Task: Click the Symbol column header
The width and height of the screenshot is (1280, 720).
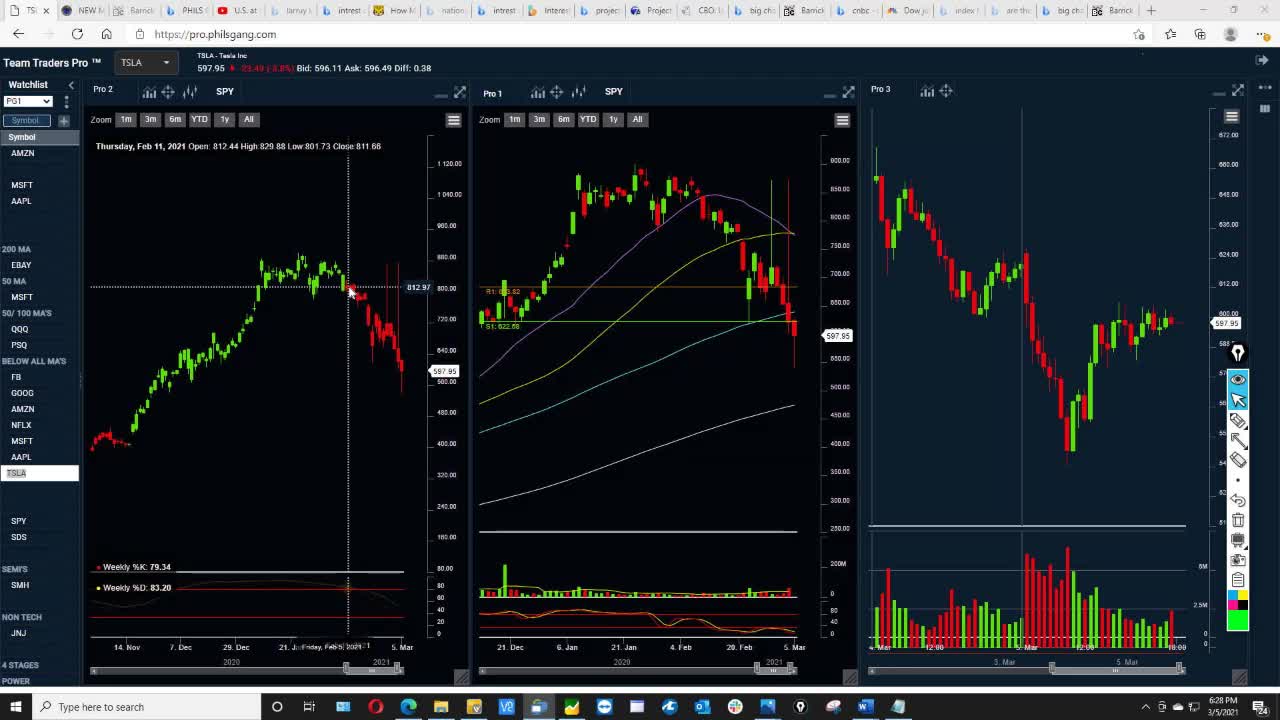Action: coord(40,137)
